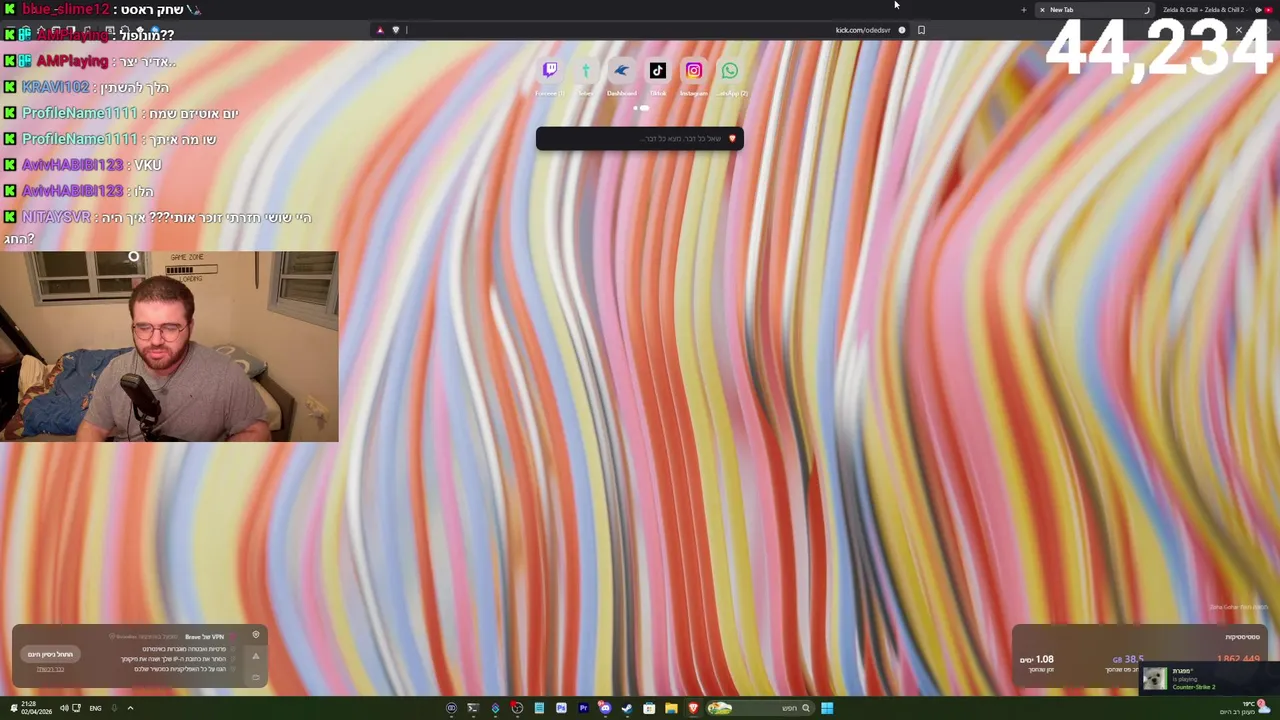Screen dimensions: 1280x720
Task: Open the Instagram shortcut tile
Action: [x=693, y=71]
